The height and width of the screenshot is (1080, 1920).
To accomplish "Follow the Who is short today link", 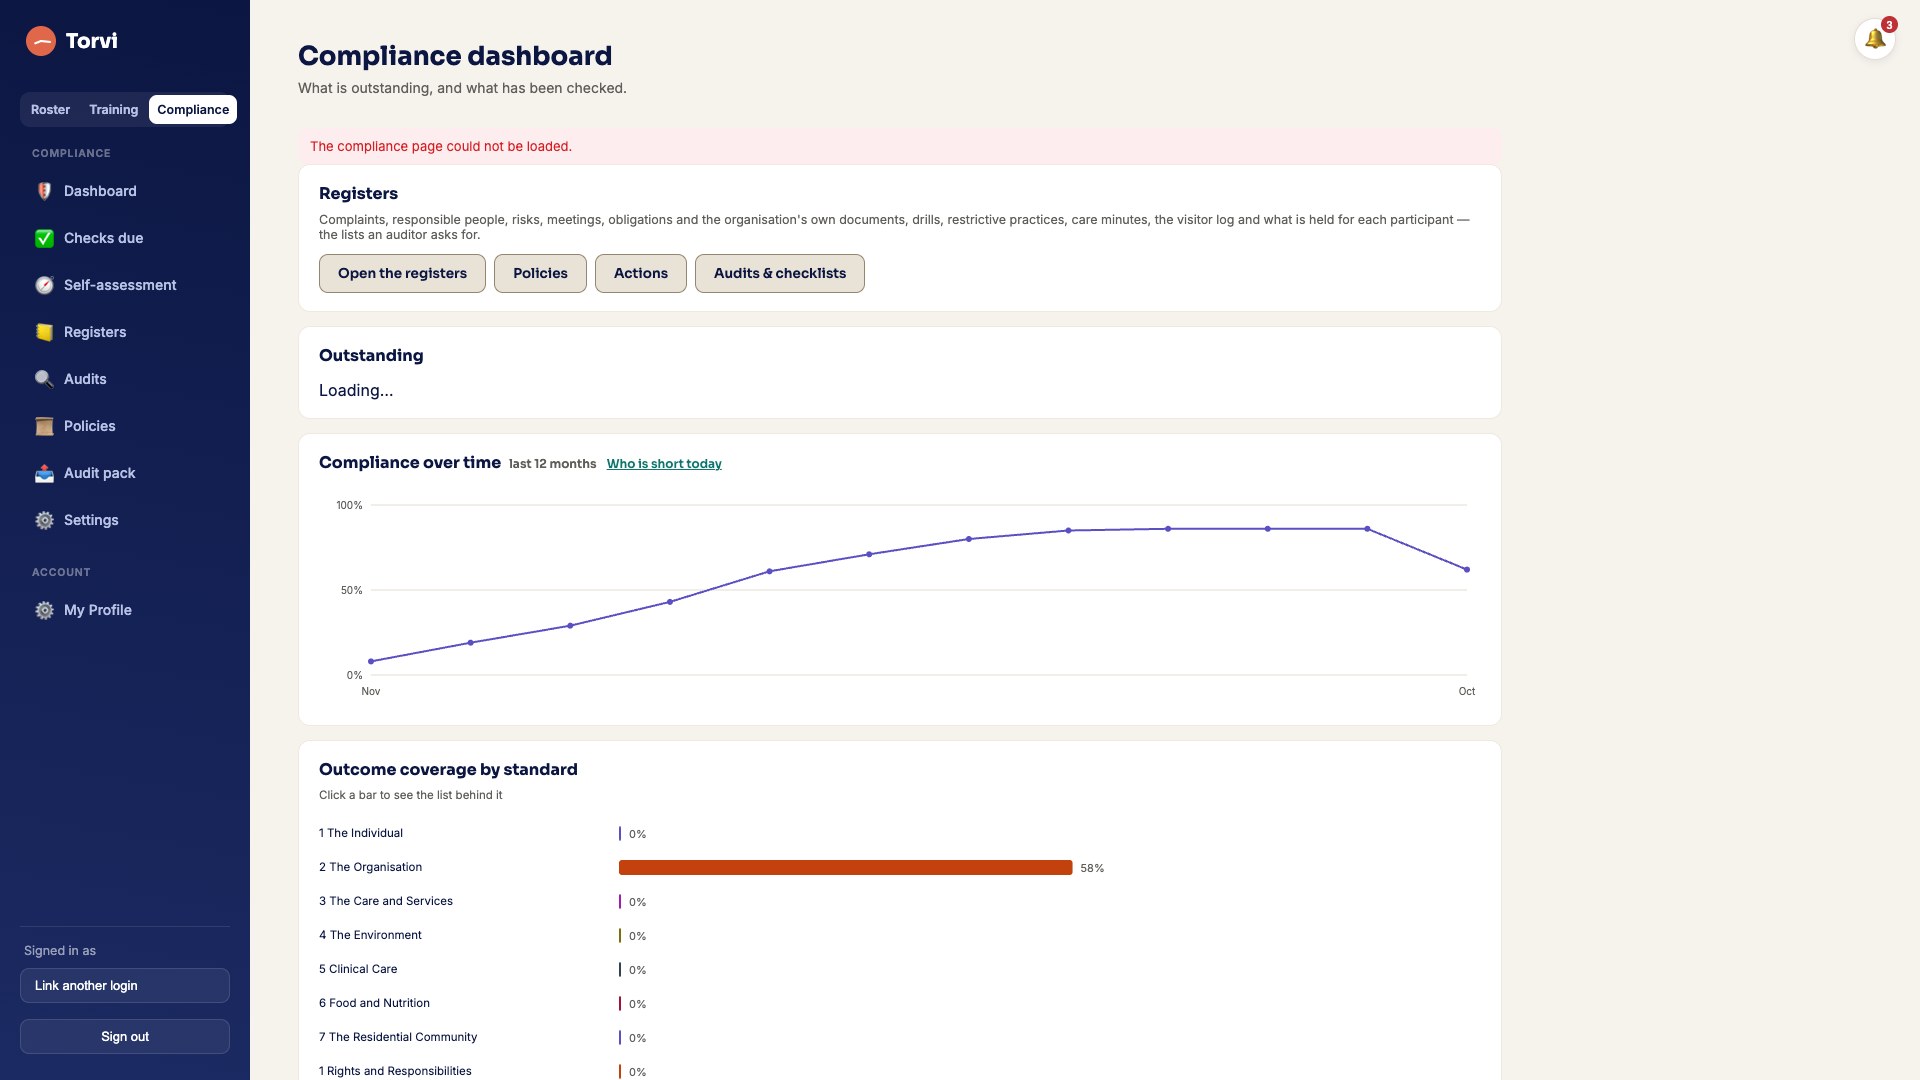I will (664, 464).
